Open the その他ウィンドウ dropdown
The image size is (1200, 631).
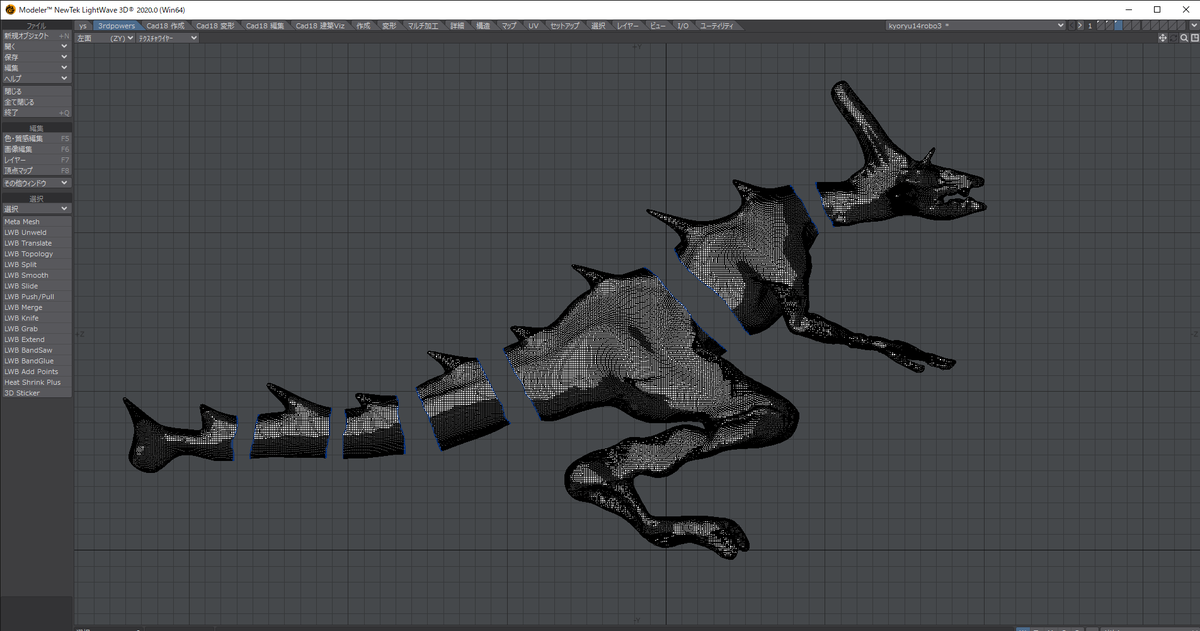36,183
